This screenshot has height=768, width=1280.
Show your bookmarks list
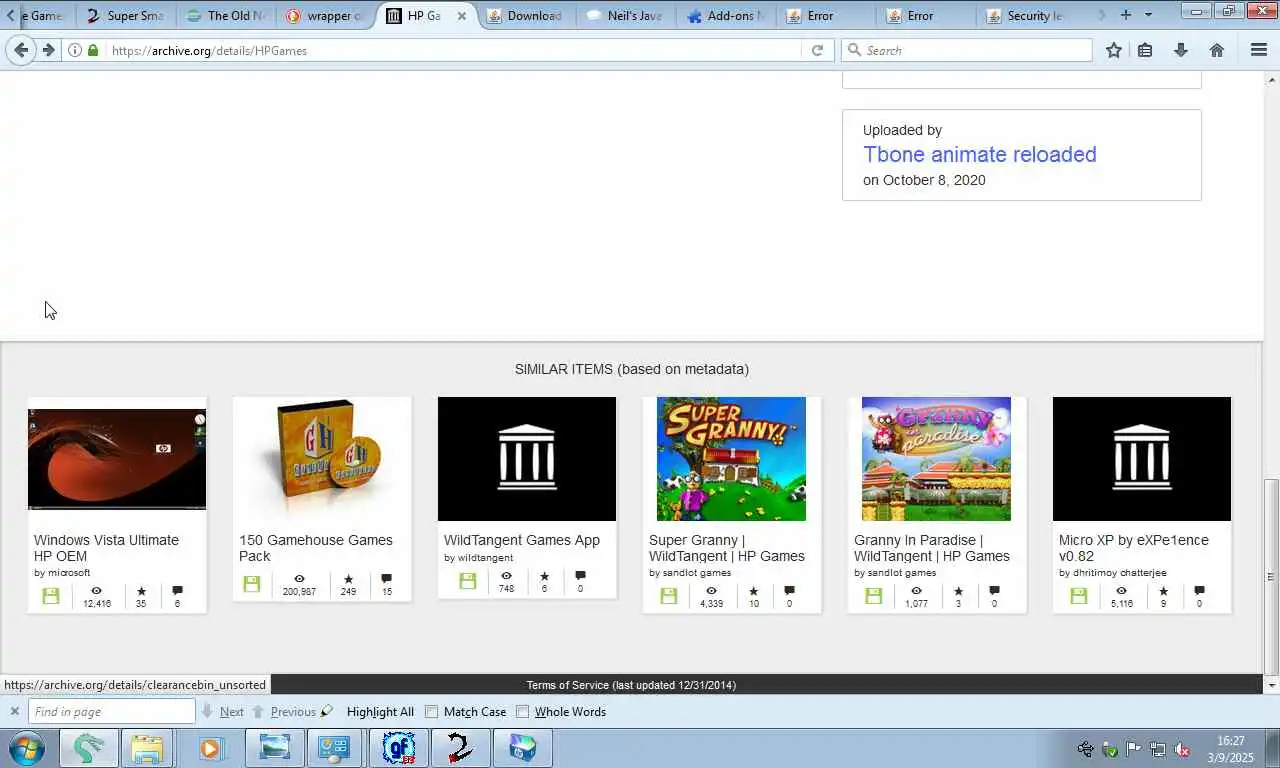coord(1146,50)
